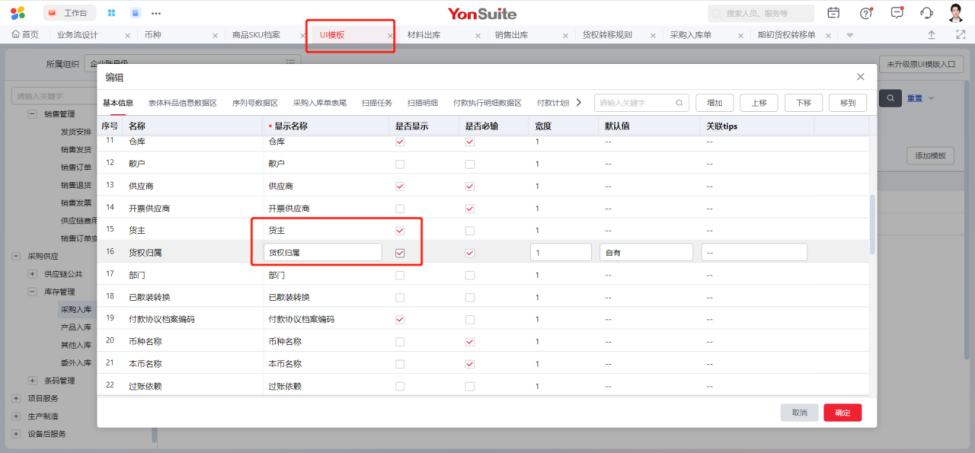Click the help question mark icon
The height and width of the screenshot is (453, 975).
tap(866, 13)
